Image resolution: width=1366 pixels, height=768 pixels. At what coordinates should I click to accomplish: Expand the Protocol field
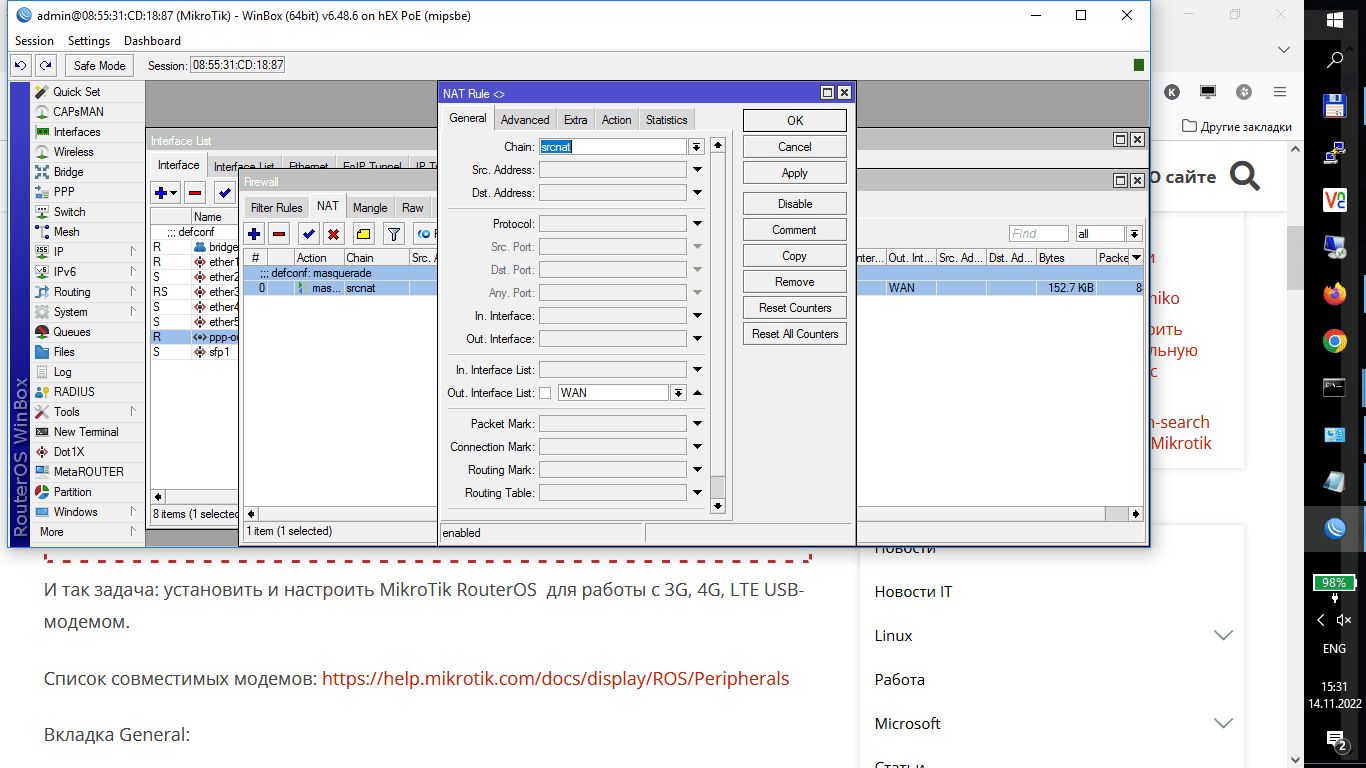pyautogui.click(x=697, y=224)
